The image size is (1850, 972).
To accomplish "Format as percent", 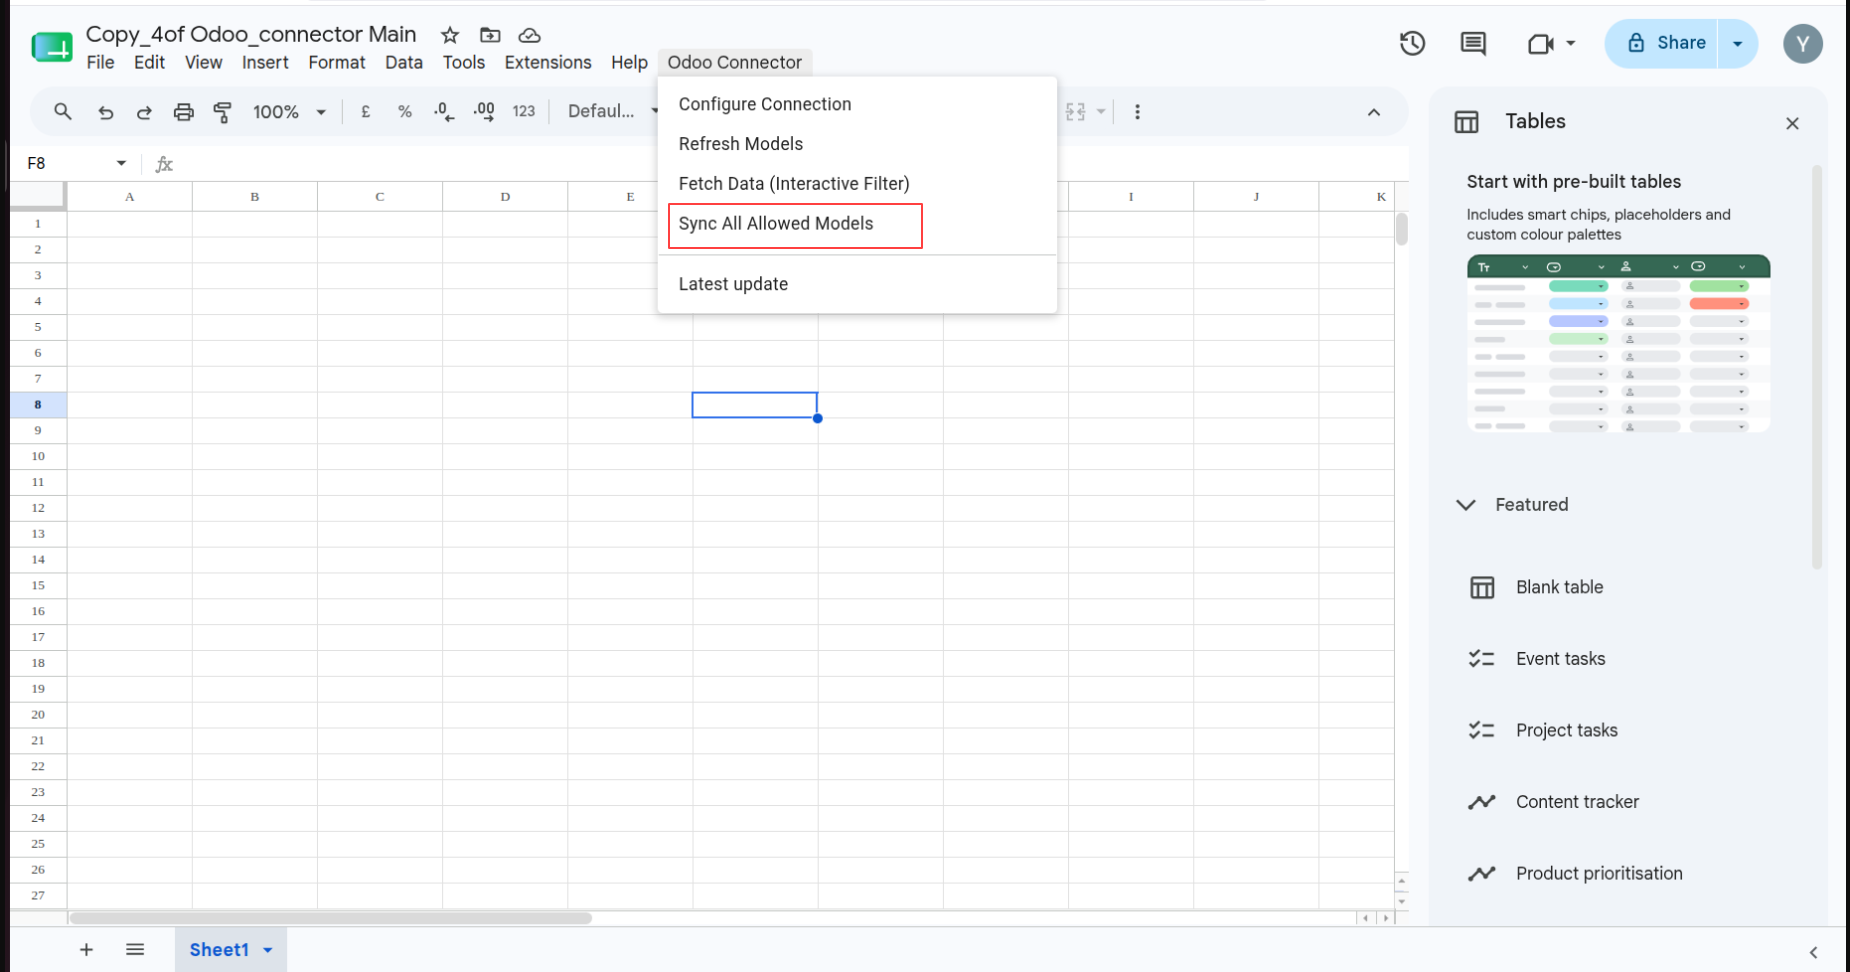I will click(405, 112).
